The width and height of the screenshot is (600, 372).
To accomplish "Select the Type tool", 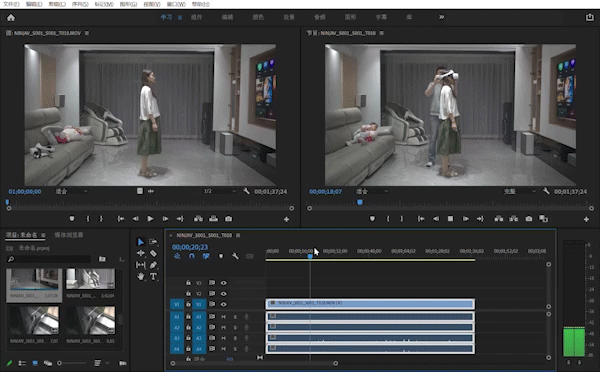I will click(x=153, y=276).
